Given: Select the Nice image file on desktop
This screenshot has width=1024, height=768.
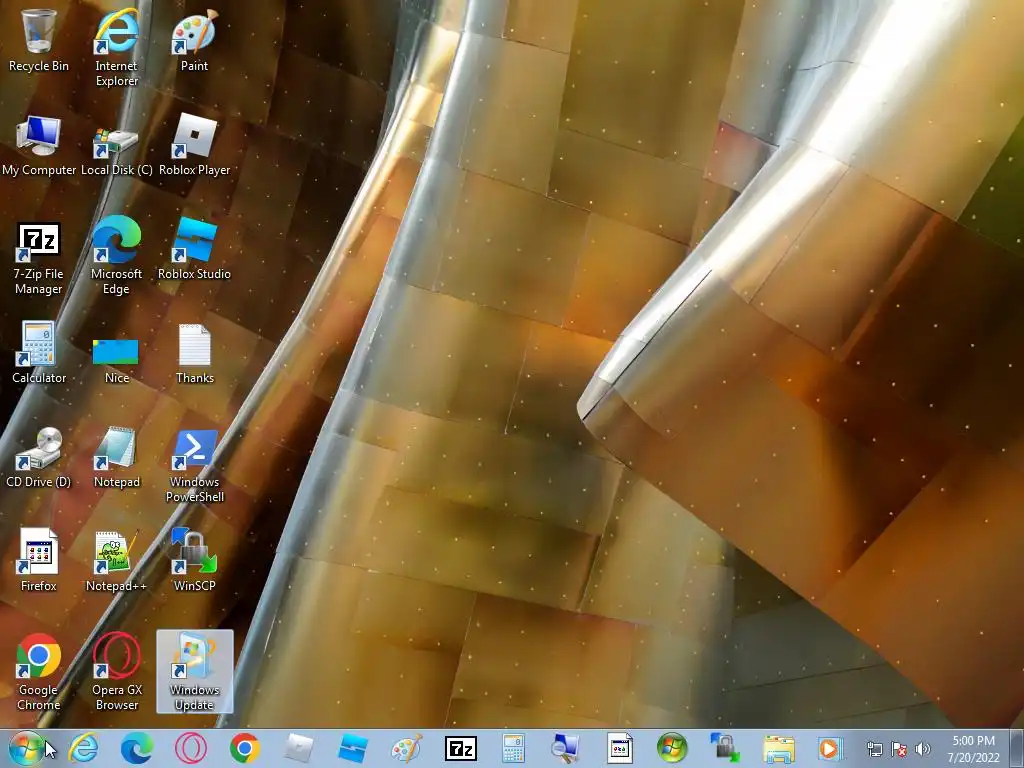Looking at the screenshot, I should 116,360.
